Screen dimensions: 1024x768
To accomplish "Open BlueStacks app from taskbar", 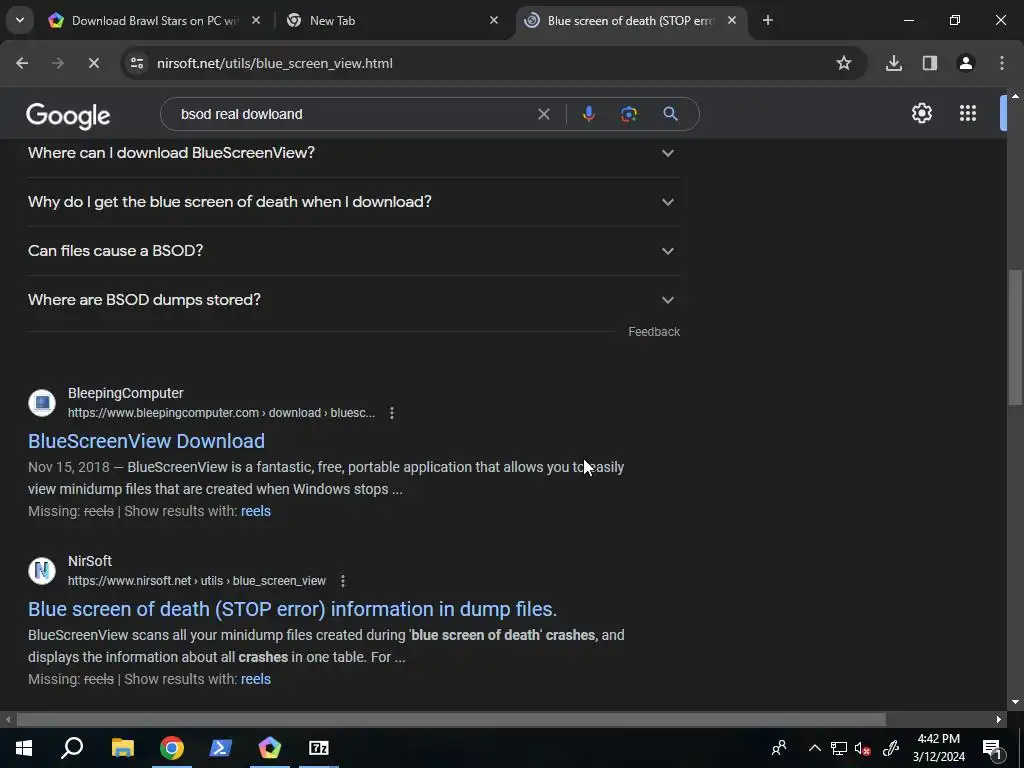I will [x=270, y=748].
